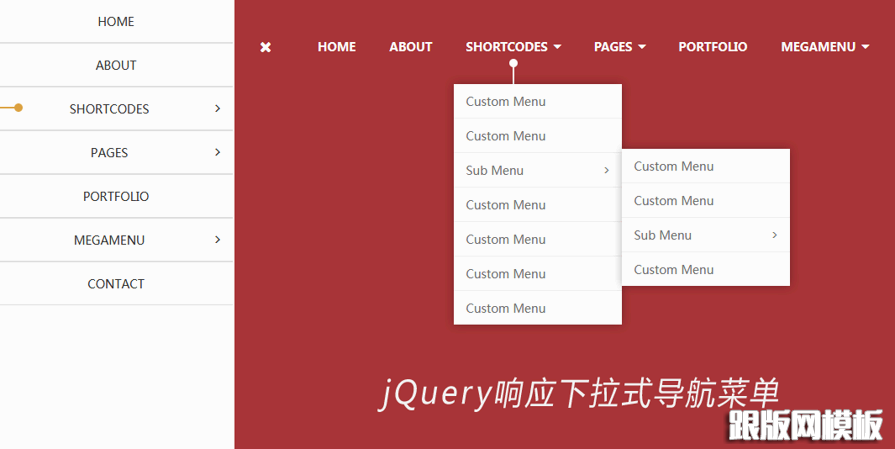Go to HOME in top navbar
Viewport: 895px width, 449px height.
[x=336, y=47]
